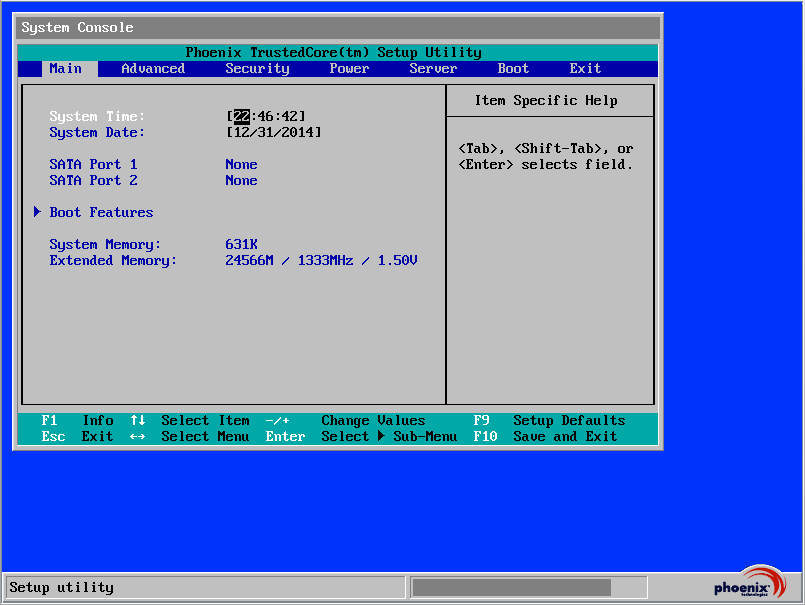805x605 pixels.
Task: Click the highlighted hour field 22
Action: tap(242, 117)
